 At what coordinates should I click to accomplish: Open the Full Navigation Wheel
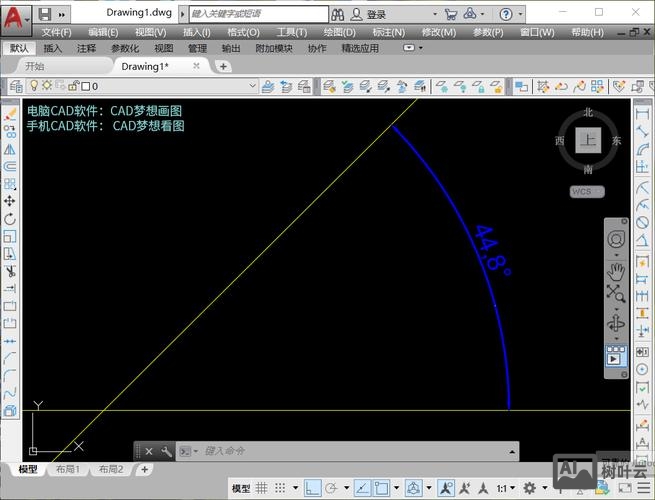[x=616, y=240]
